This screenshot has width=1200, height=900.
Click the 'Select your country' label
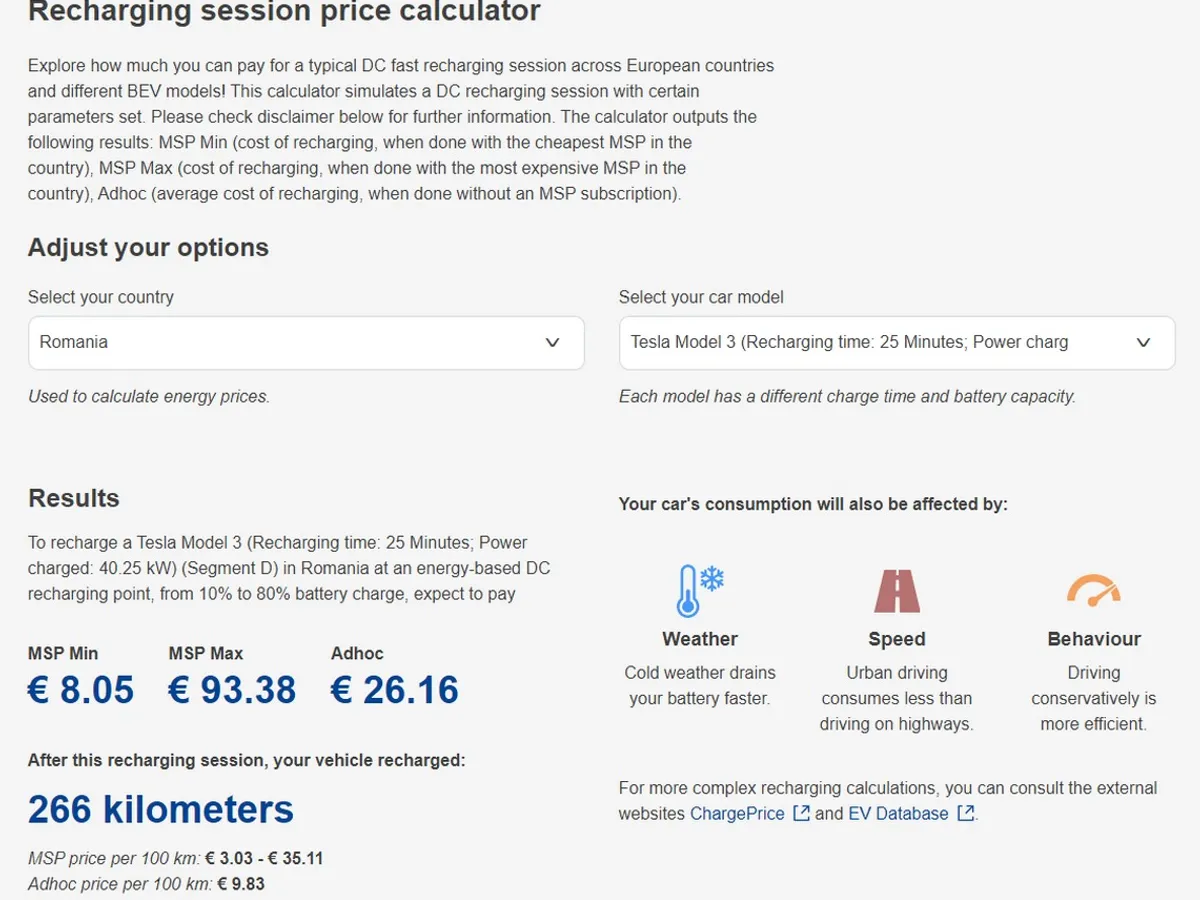[101, 297]
